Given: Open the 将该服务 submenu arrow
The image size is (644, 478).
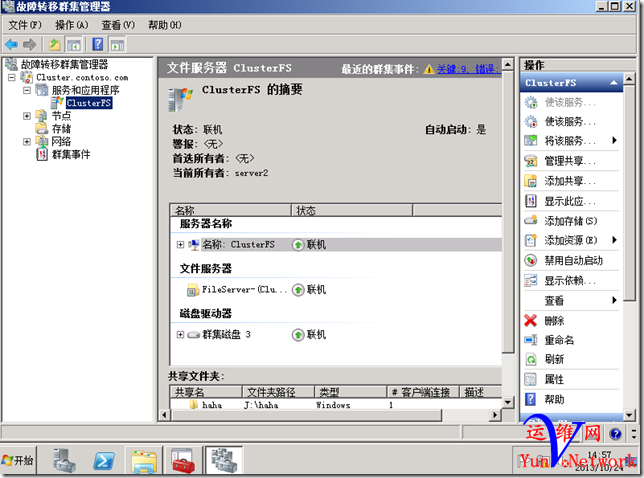Looking at the screenshot, I should point(614,140).
